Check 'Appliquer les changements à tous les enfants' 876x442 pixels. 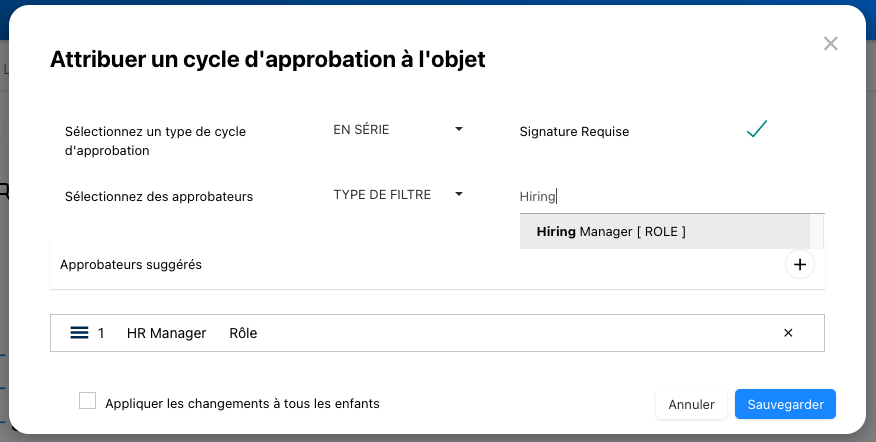coord(88,401)
